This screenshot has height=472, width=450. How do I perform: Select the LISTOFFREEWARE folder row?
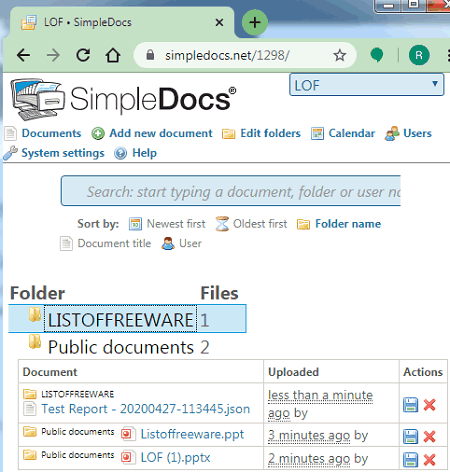[127, 319]
